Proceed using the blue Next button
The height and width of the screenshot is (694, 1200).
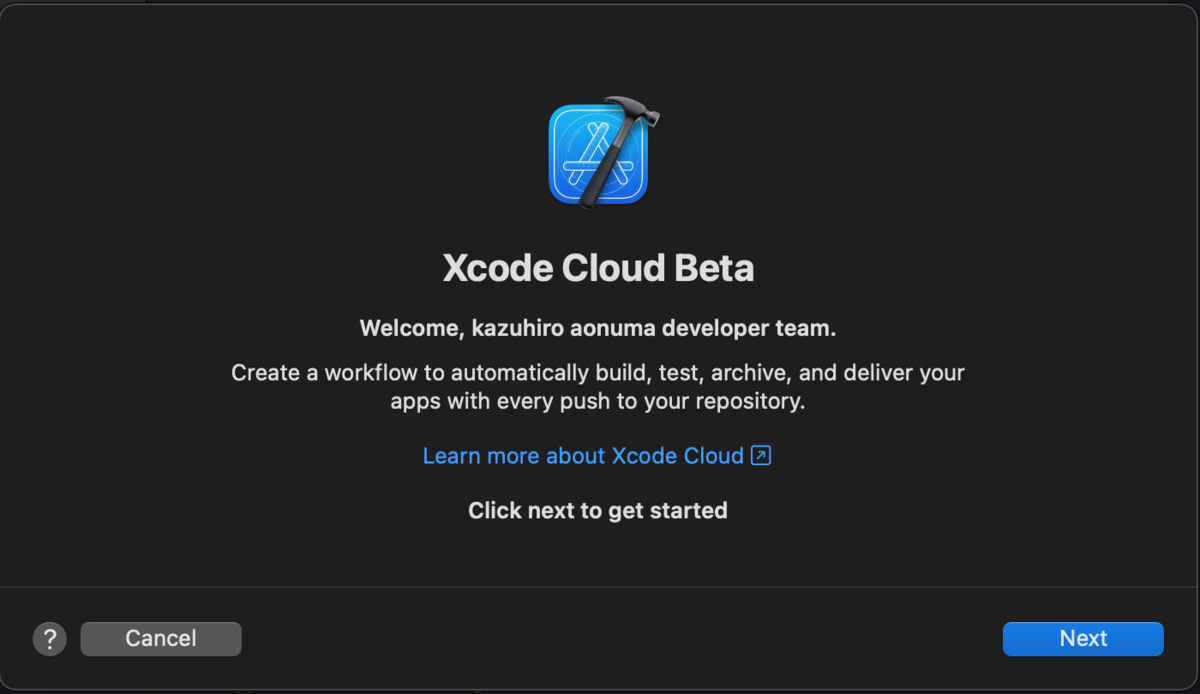(1083, 638)
